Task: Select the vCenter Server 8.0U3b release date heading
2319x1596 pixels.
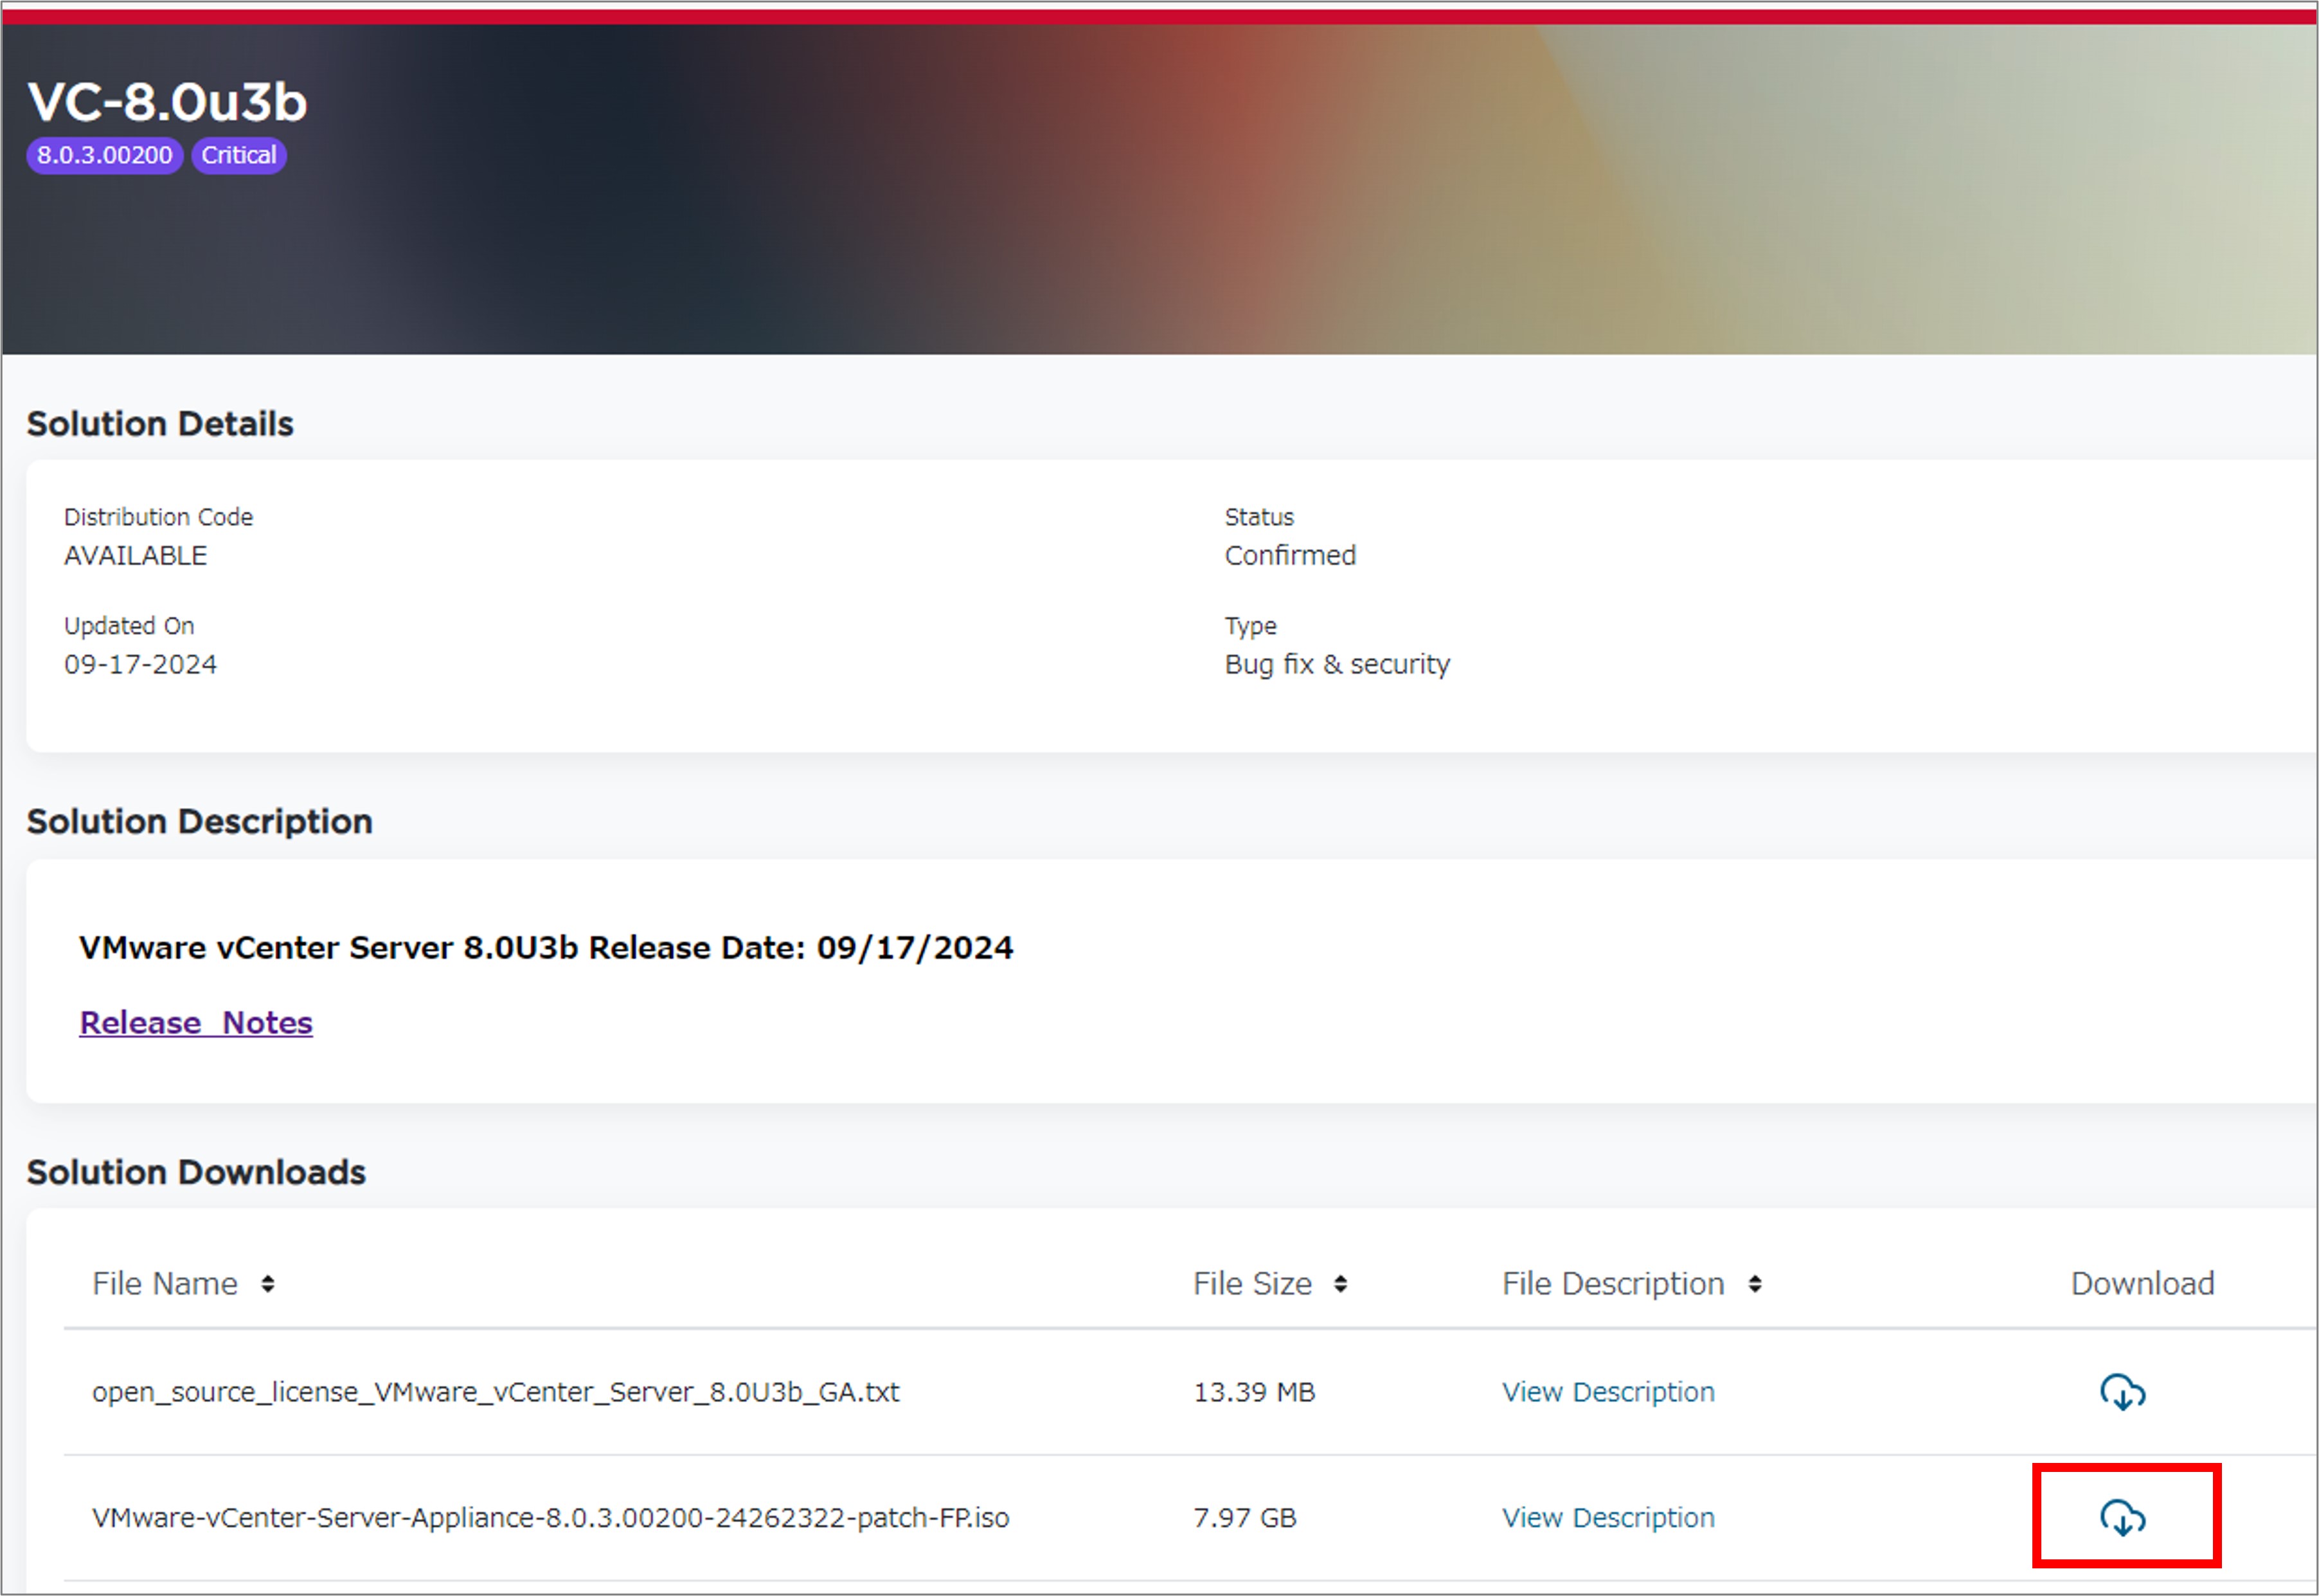Action: pyautogui.click(x=546, y=948)
